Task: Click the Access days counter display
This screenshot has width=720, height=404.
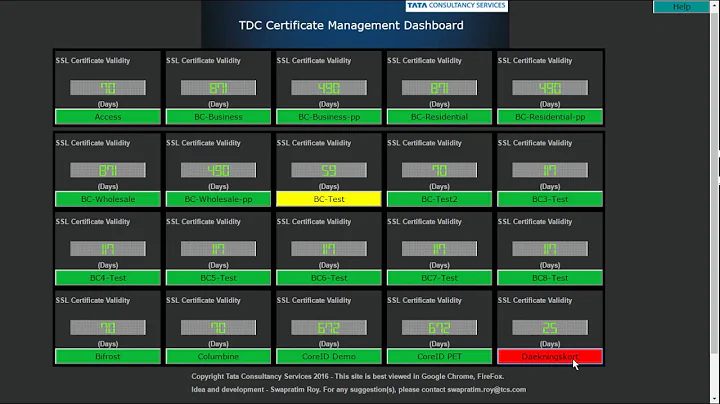Action: pyautogui.click(x=108, y=88)
